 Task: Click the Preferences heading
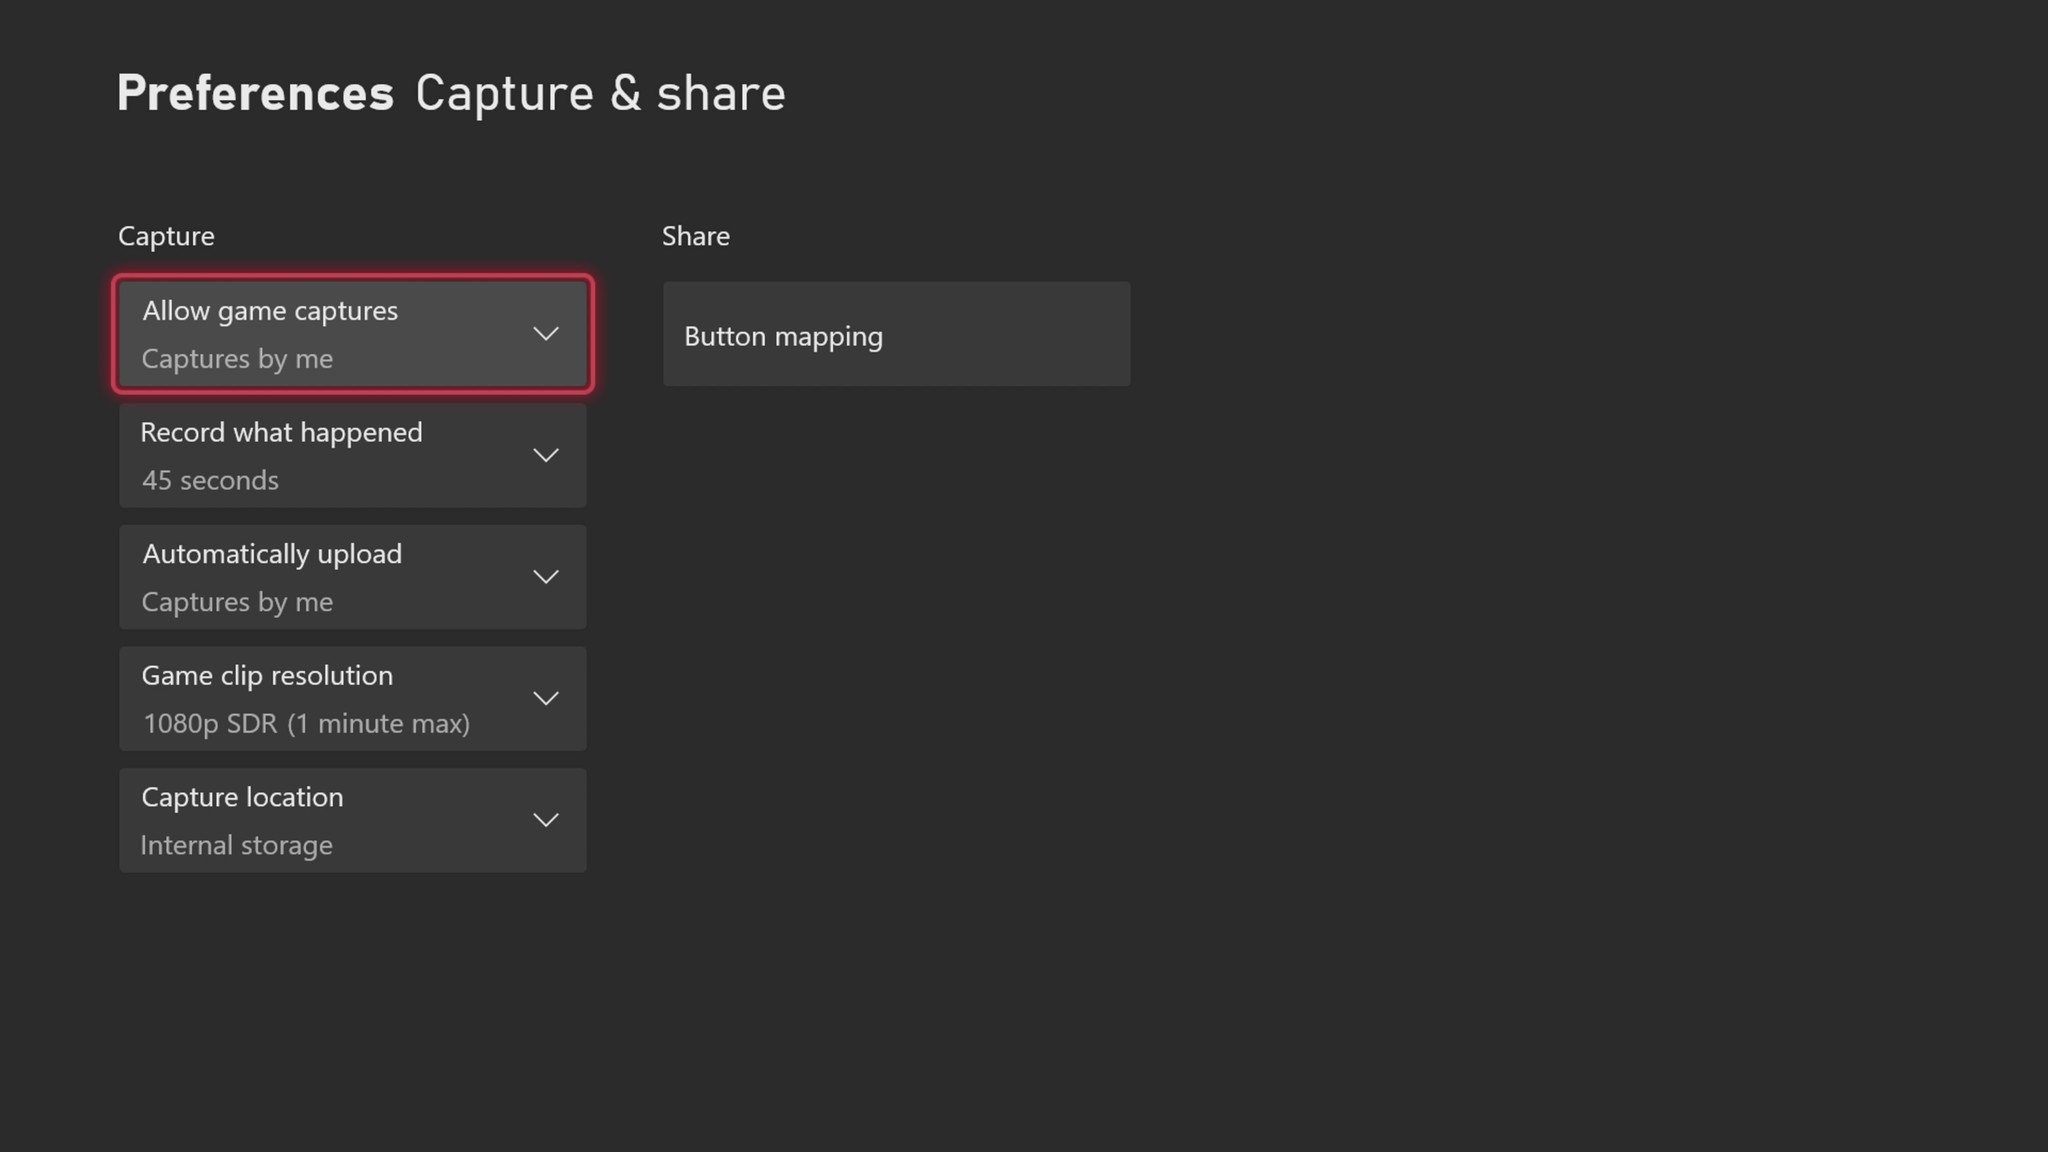click(255, 94)
